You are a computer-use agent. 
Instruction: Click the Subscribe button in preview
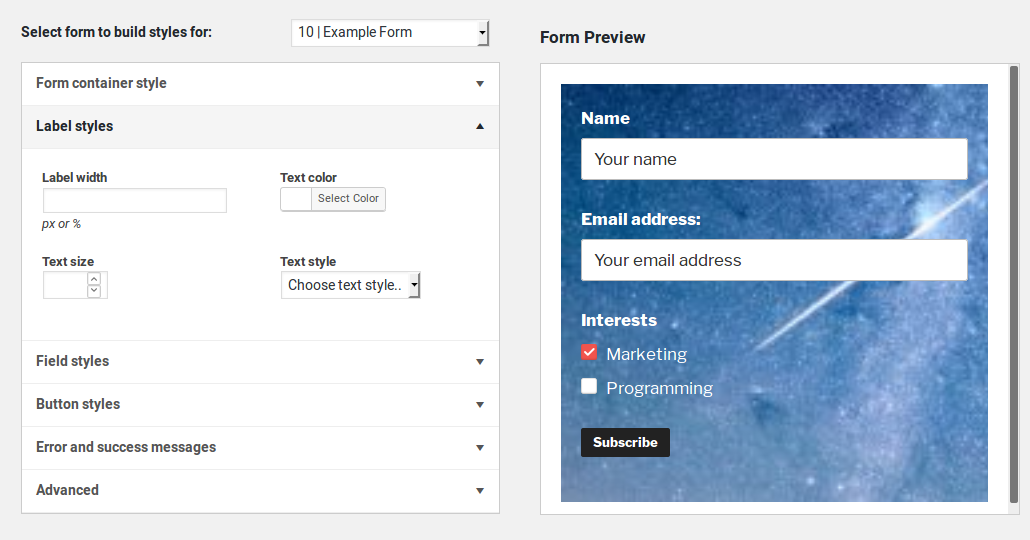[x=625, y=442]
